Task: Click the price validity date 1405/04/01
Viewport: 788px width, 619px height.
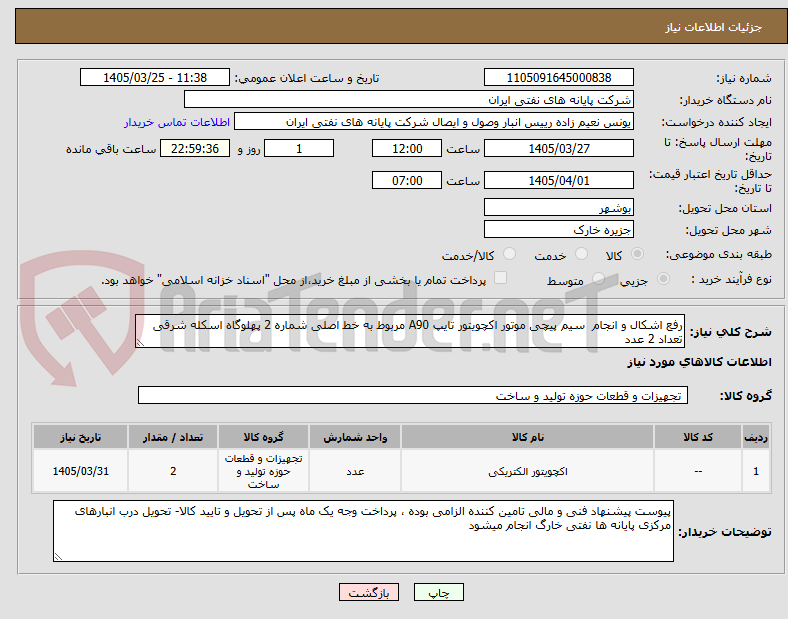Action: [x=559, y=180]
